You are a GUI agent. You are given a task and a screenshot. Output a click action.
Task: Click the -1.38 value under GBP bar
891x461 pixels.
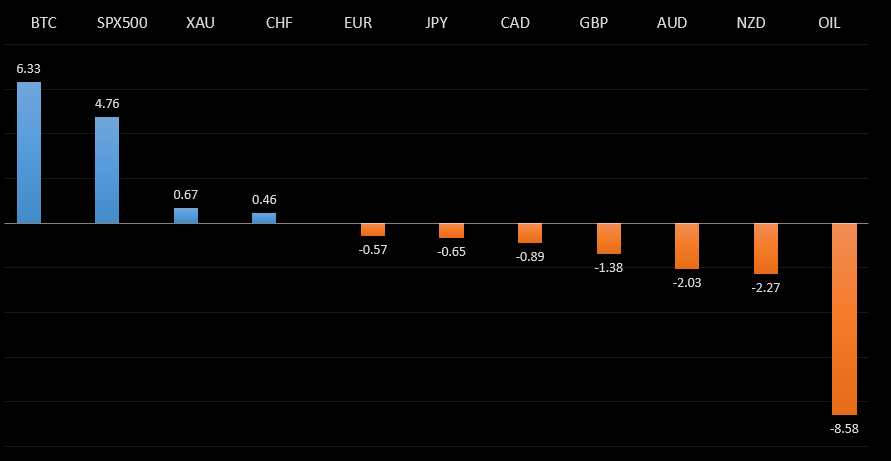coord(608,267)
